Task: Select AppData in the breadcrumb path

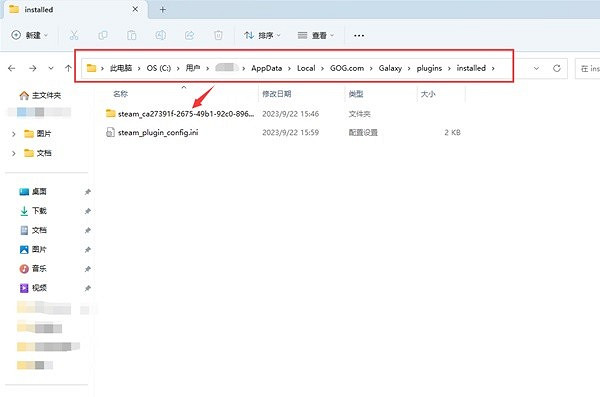Action: 267,68
